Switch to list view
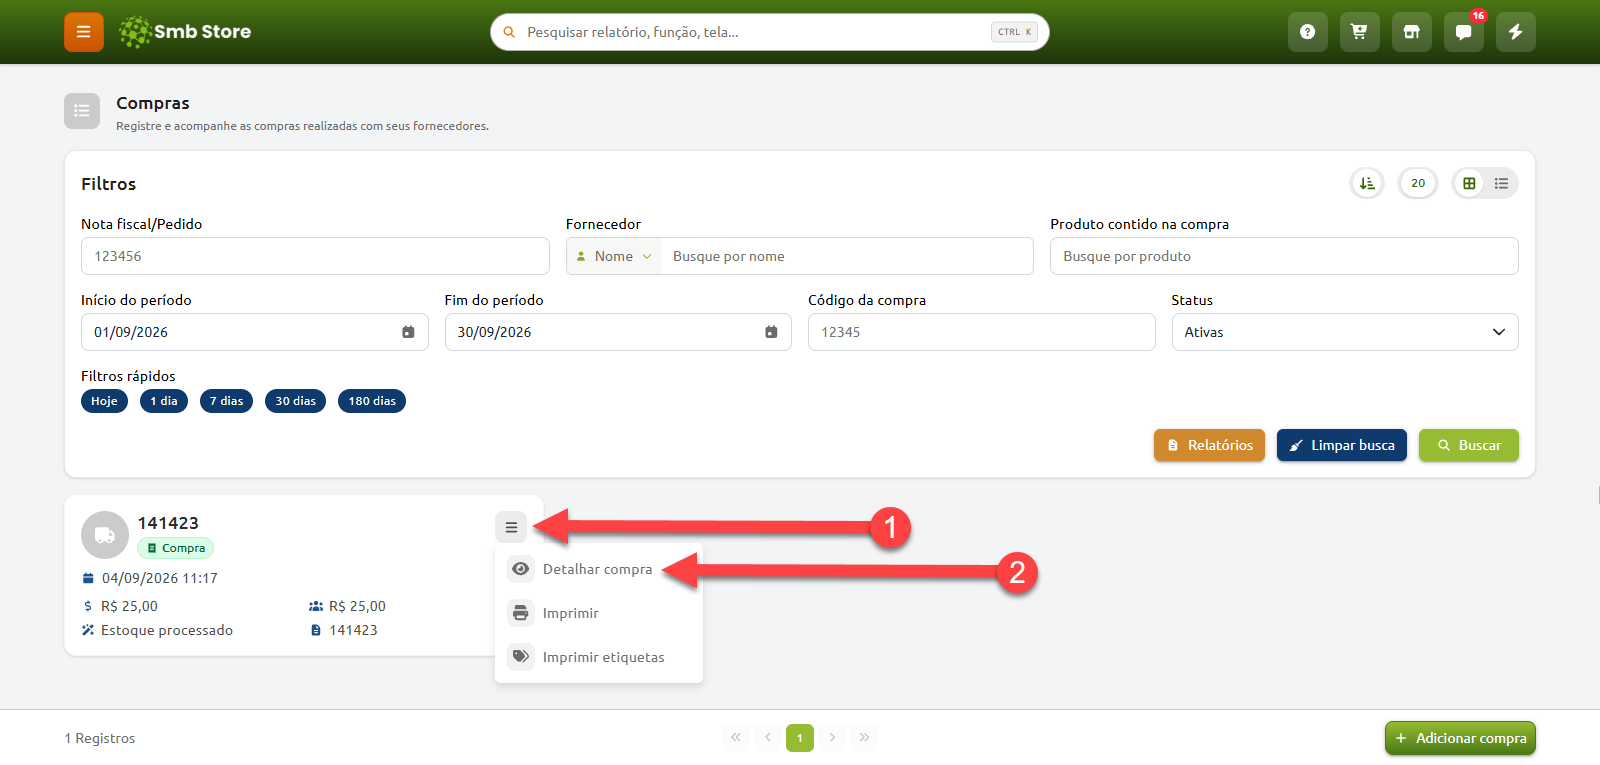1600x765 pixels. click(1501, 183)
